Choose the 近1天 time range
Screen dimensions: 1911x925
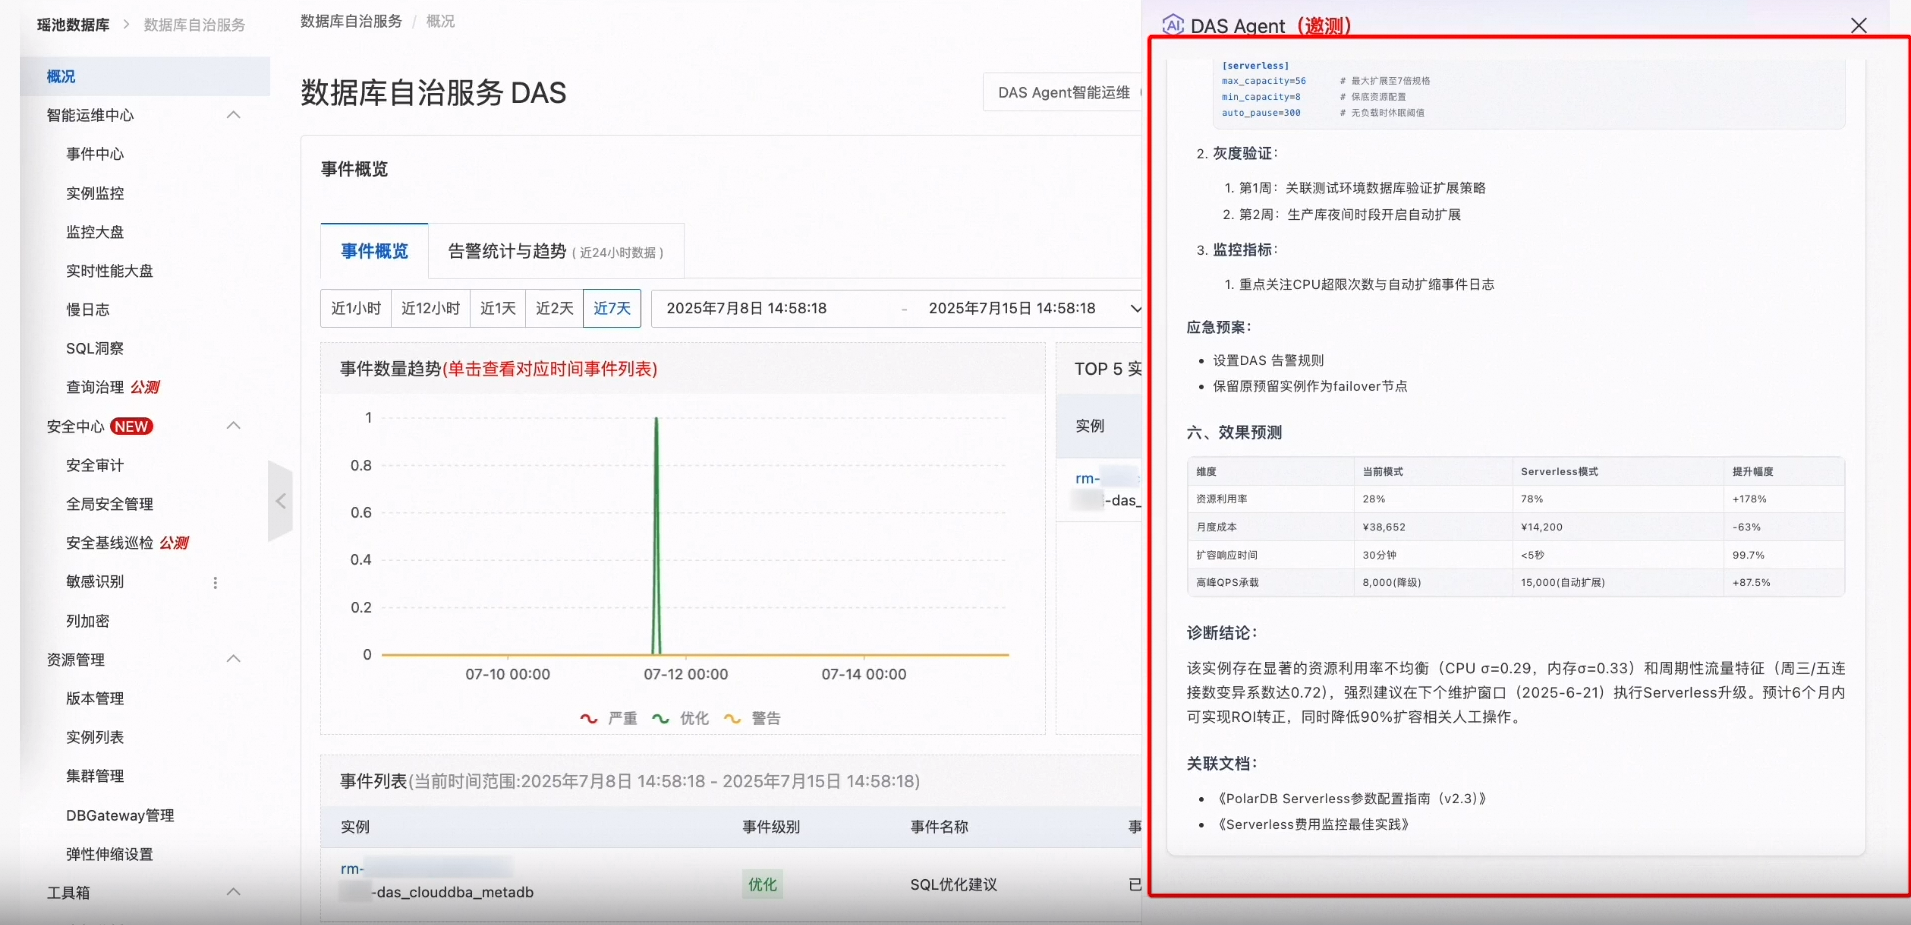pyautogui.click(x=498, y=309)
